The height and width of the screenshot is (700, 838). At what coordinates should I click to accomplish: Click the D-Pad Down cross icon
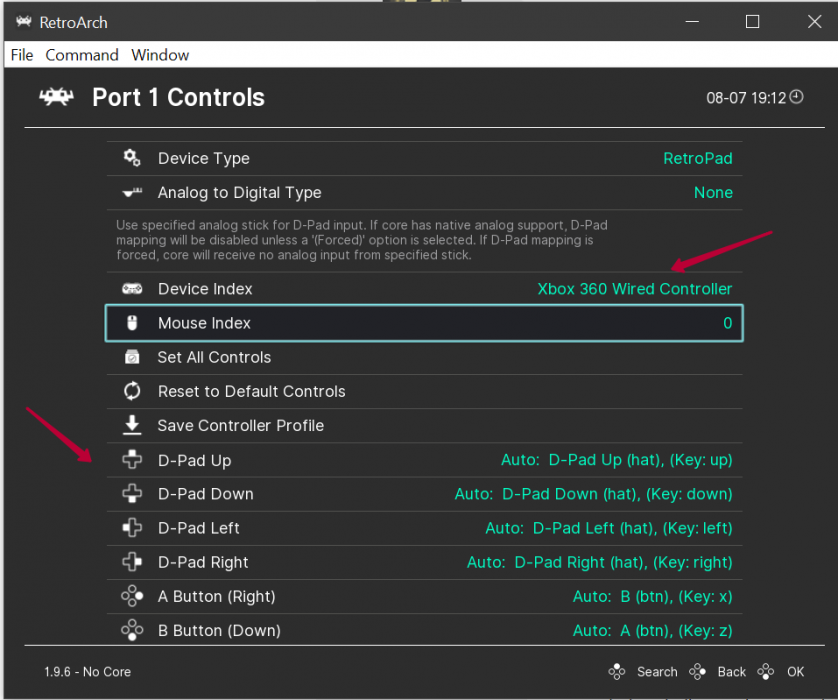tap(132, 494)
